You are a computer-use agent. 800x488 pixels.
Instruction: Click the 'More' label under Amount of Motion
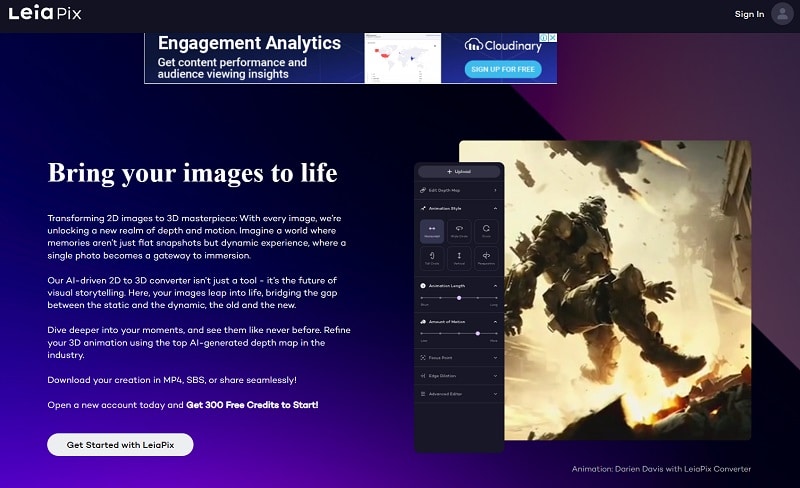tap(493, 340)
